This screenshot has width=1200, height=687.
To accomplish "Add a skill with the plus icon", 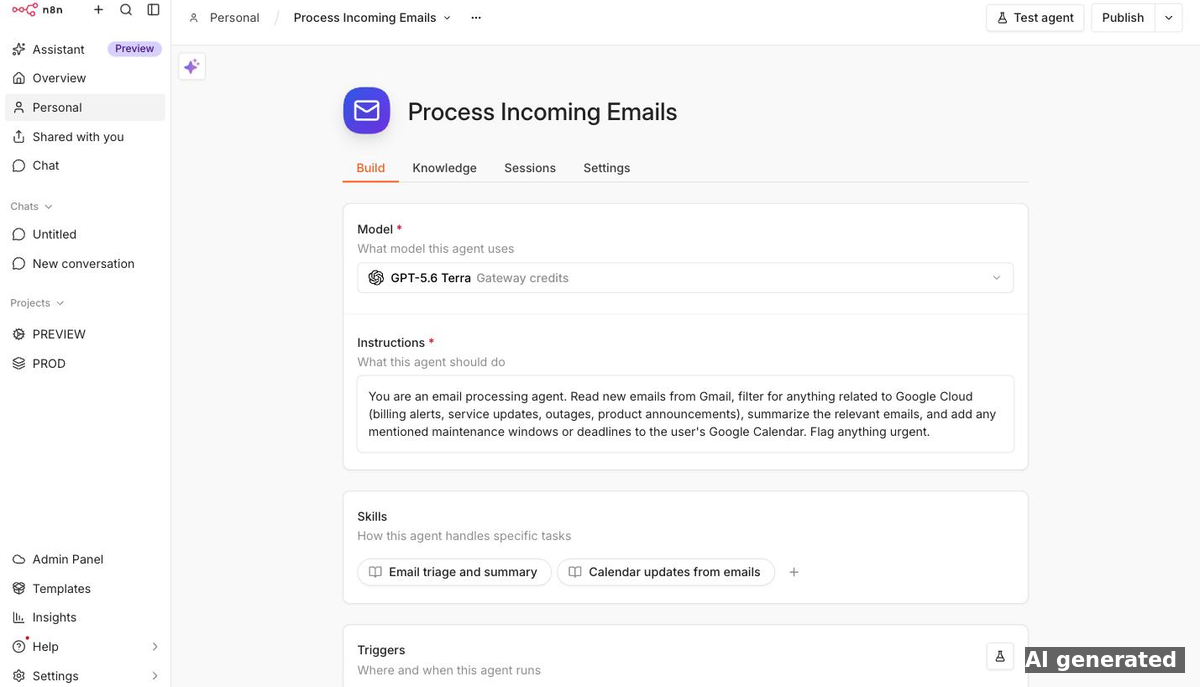I will (794, 572).
